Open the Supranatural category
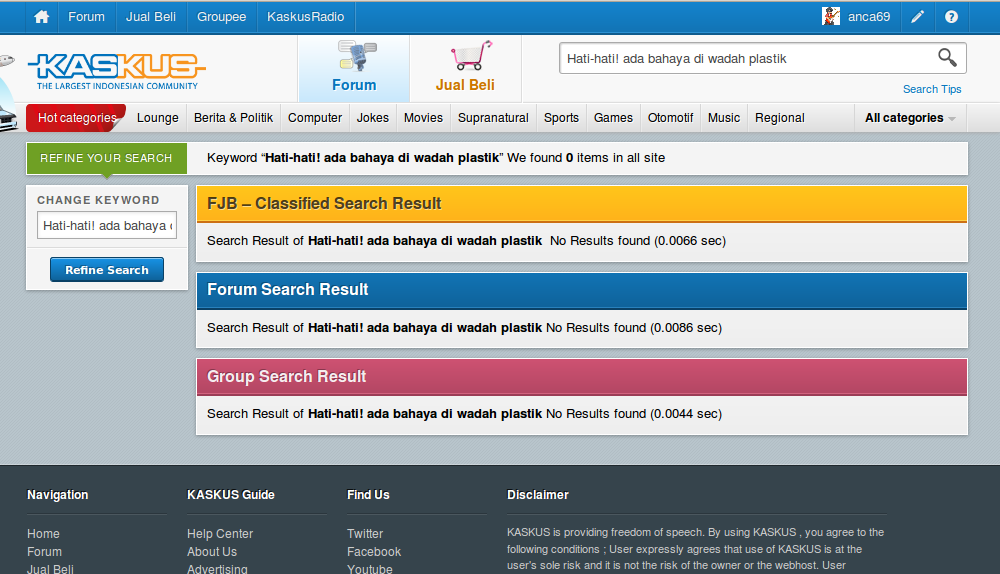Viewport: 1000px width, 574px height. click(493, 118)
